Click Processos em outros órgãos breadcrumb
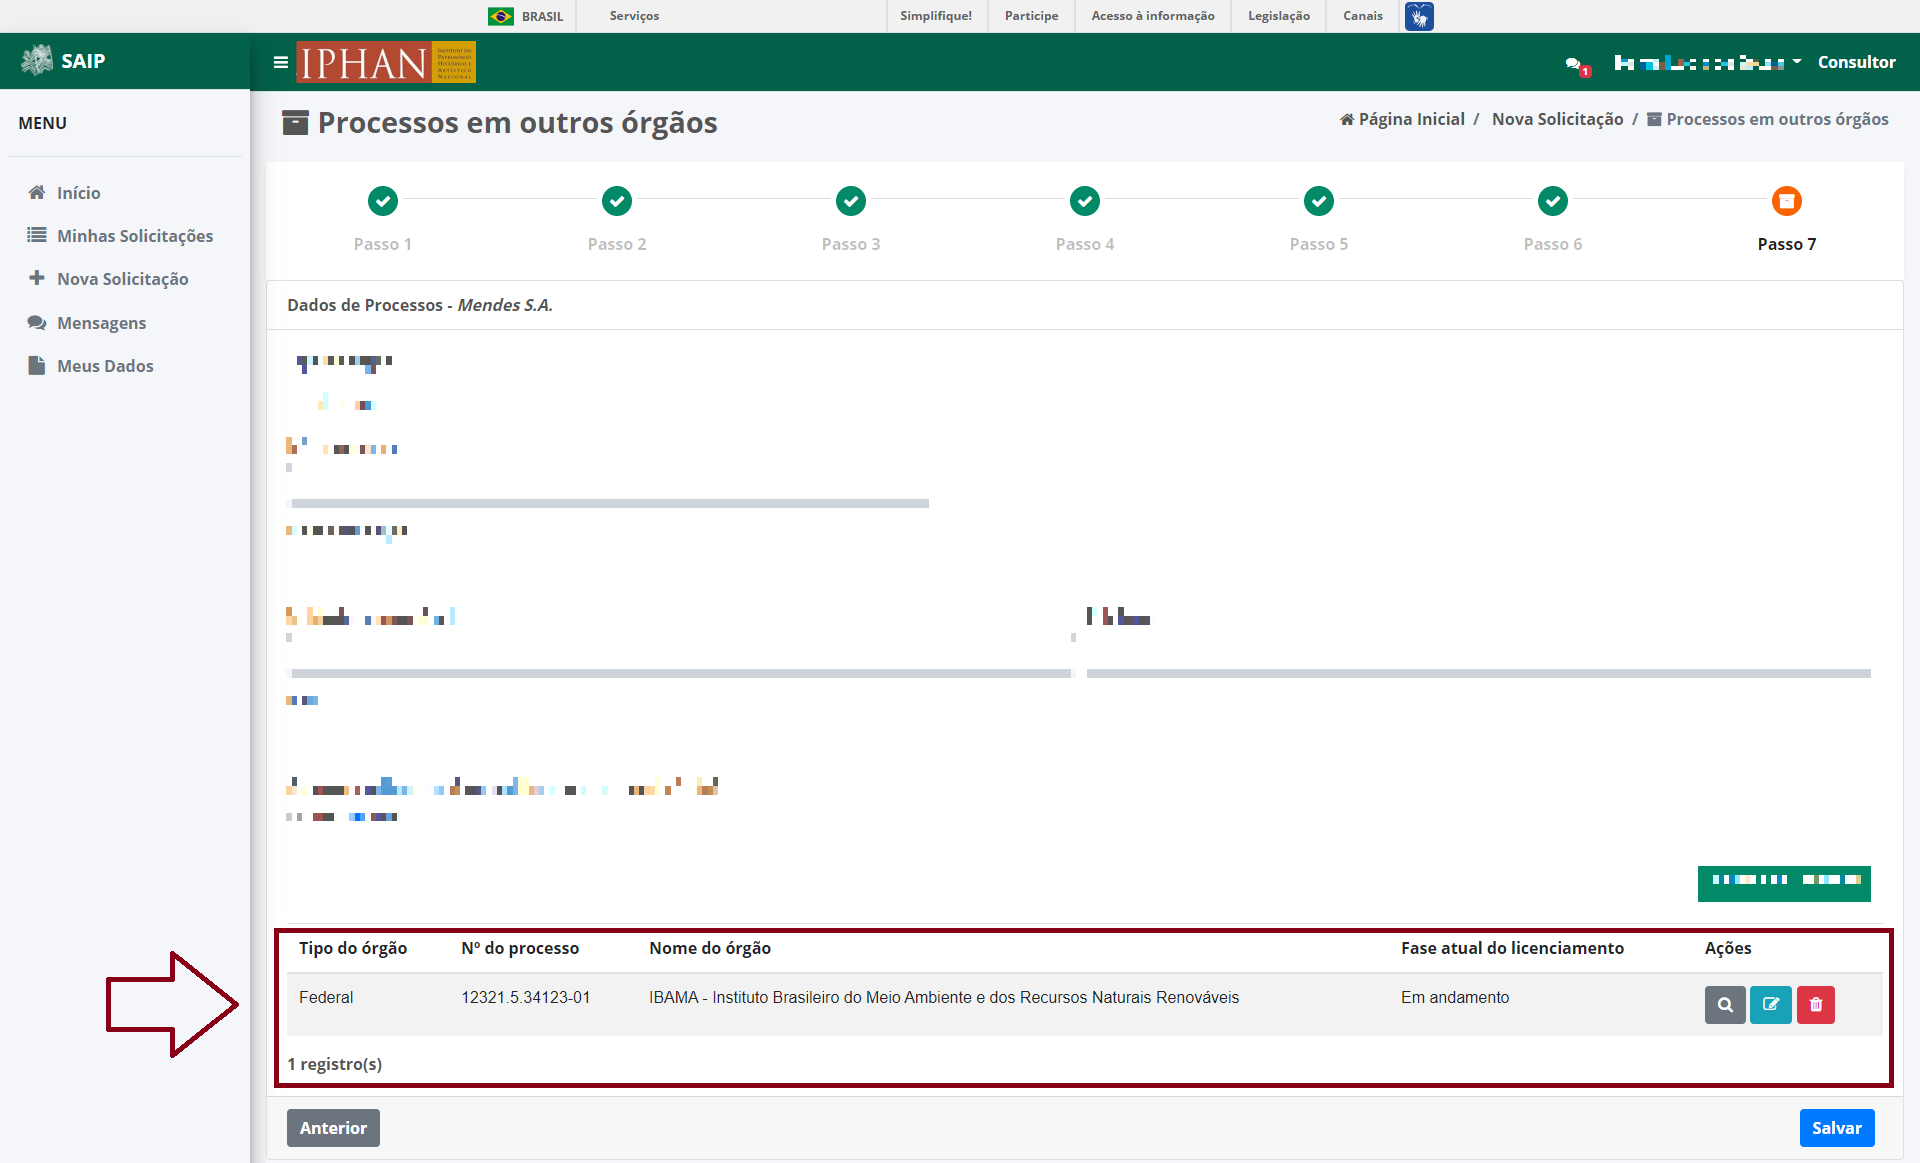1920x1163 pixels. click(x=1768, y=120)
